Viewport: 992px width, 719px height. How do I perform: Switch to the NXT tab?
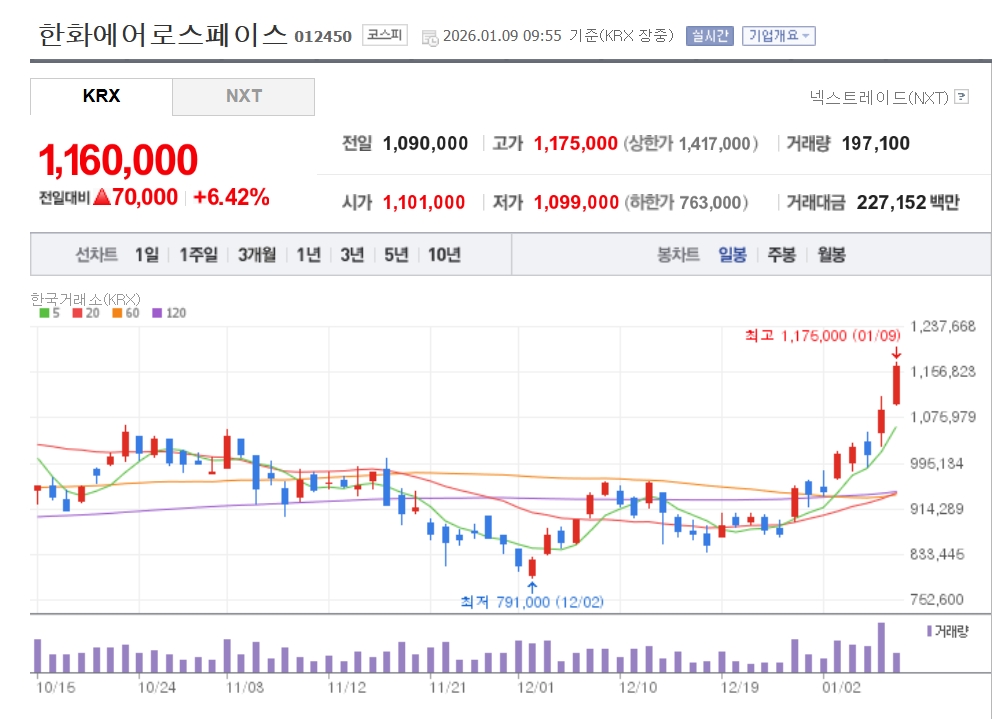(x=244, y=96)
